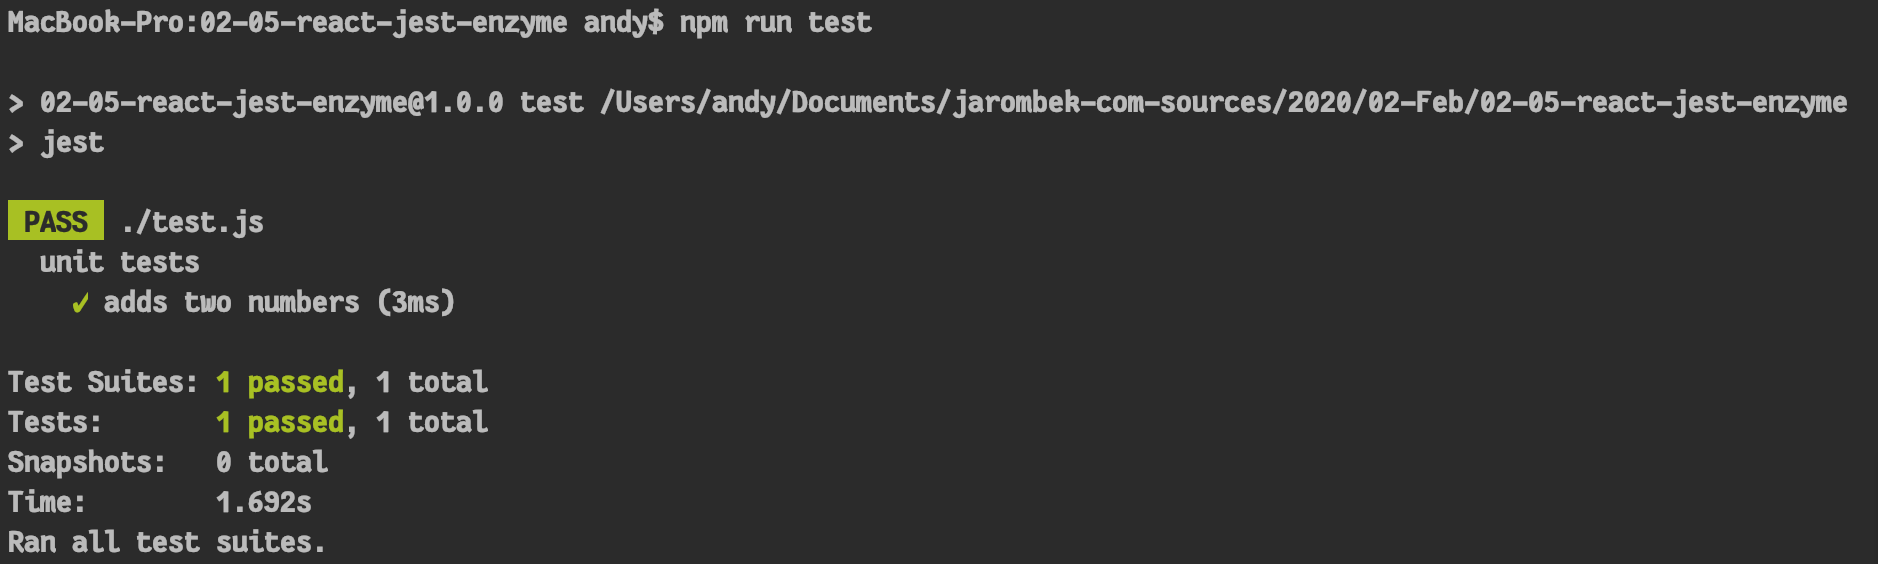Image resolution: width=1878 pixels, height=564 pixels.
Task: Click the '> jest' script line
Action: [x=56, y=142]
